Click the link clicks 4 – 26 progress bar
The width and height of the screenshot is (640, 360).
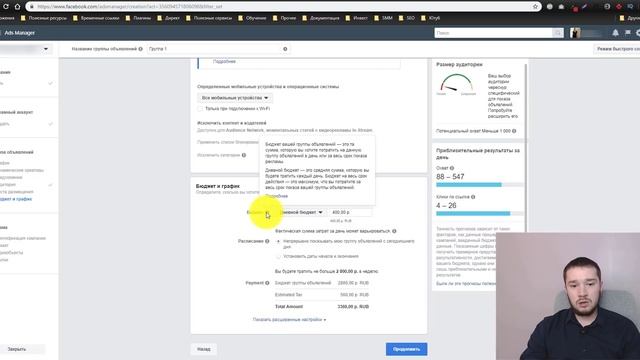pyautogui.click(x=480, y=213)
